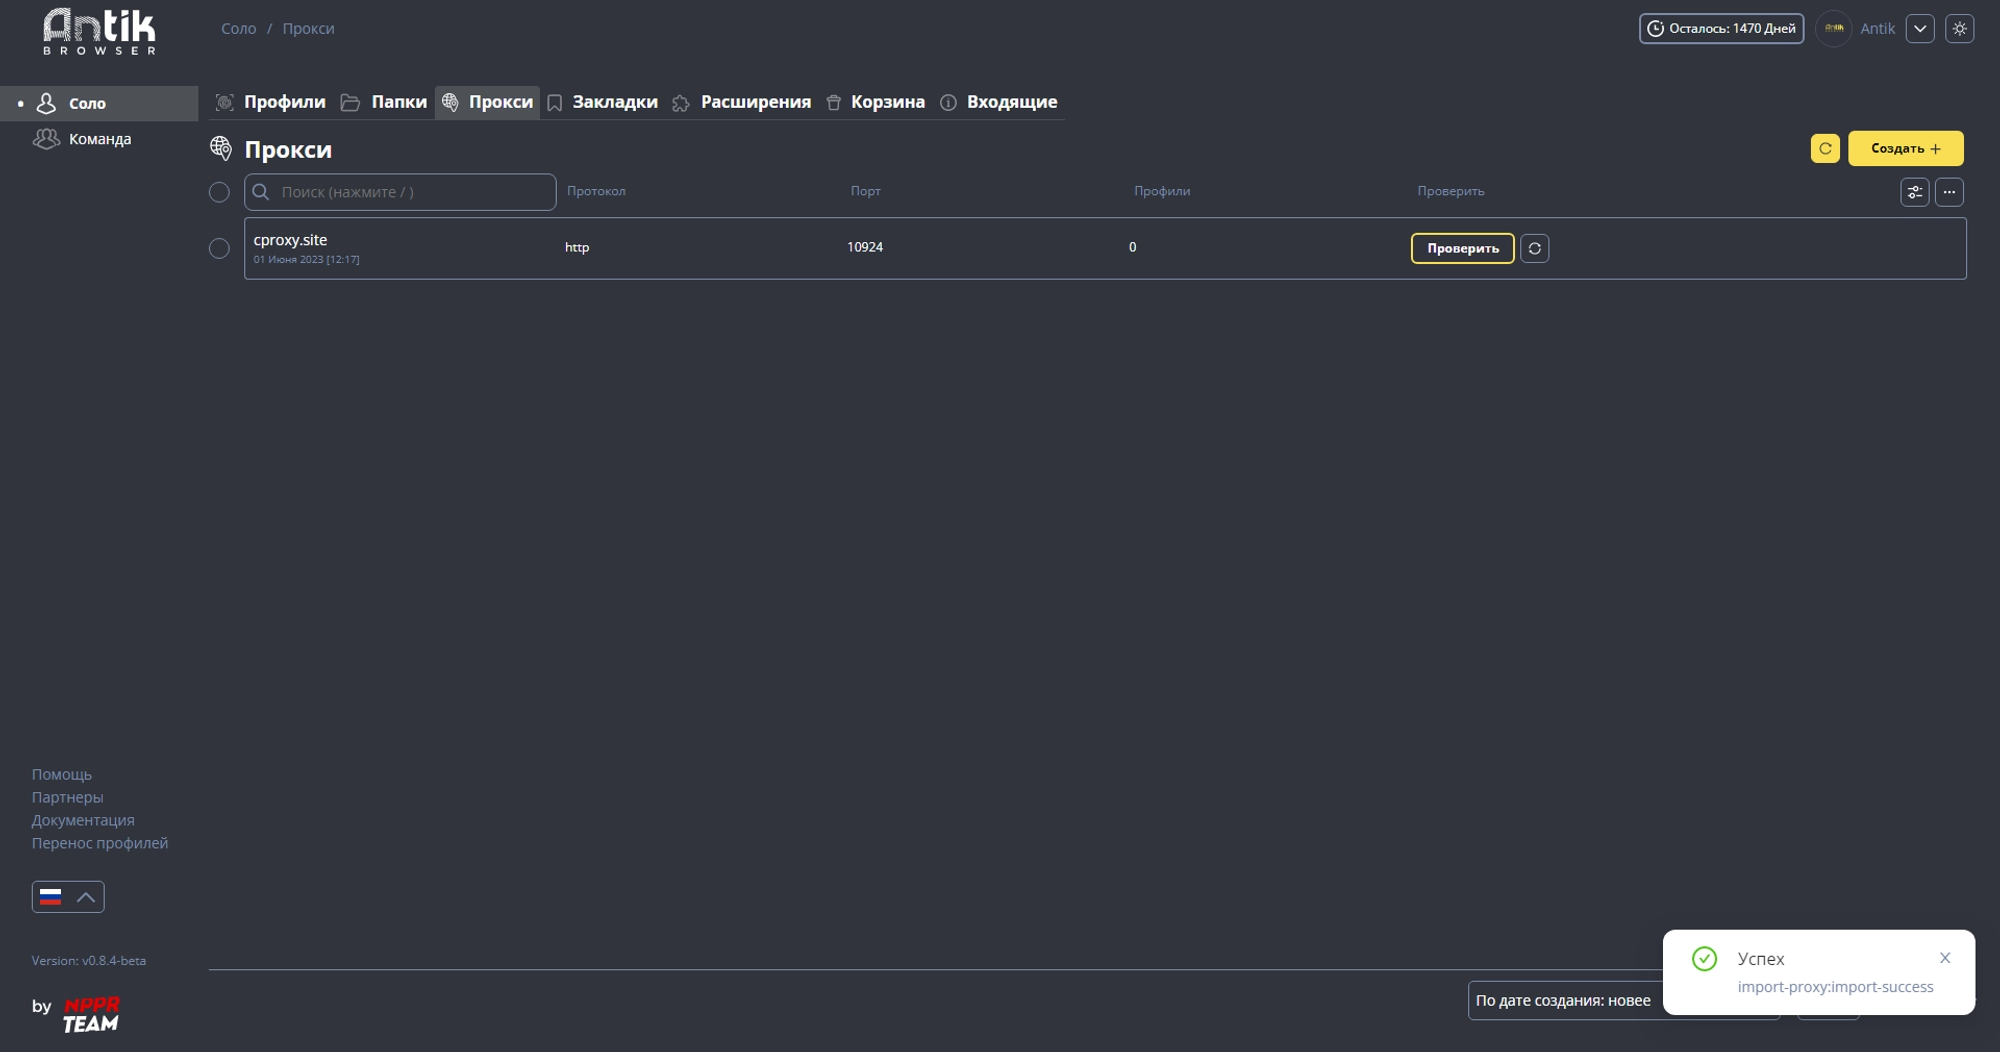Toggle the select-all proxies checkbox

coord(219,192)
